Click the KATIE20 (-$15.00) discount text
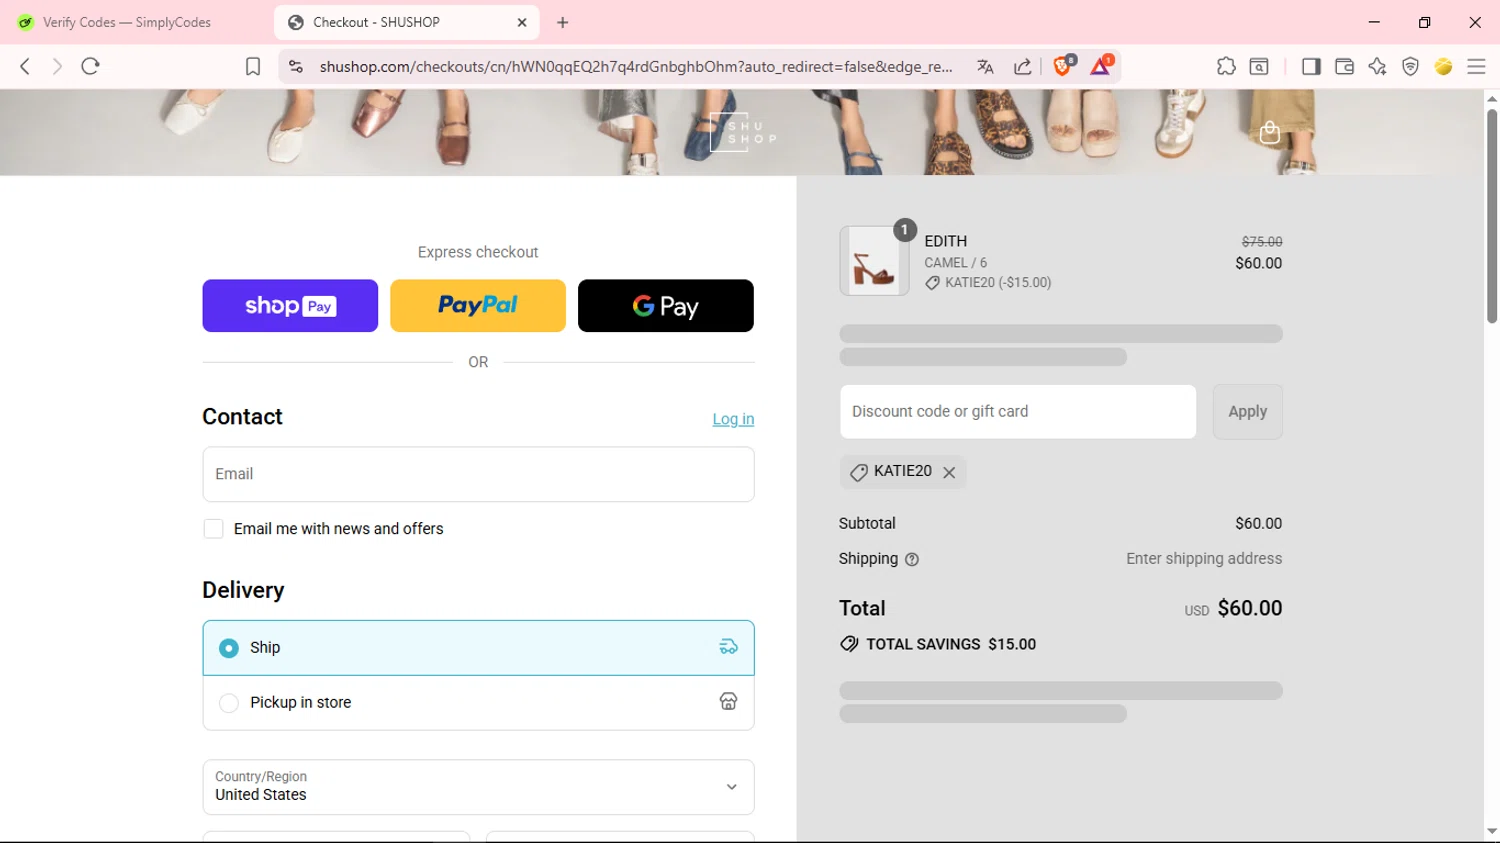 (x=998, y=283)
